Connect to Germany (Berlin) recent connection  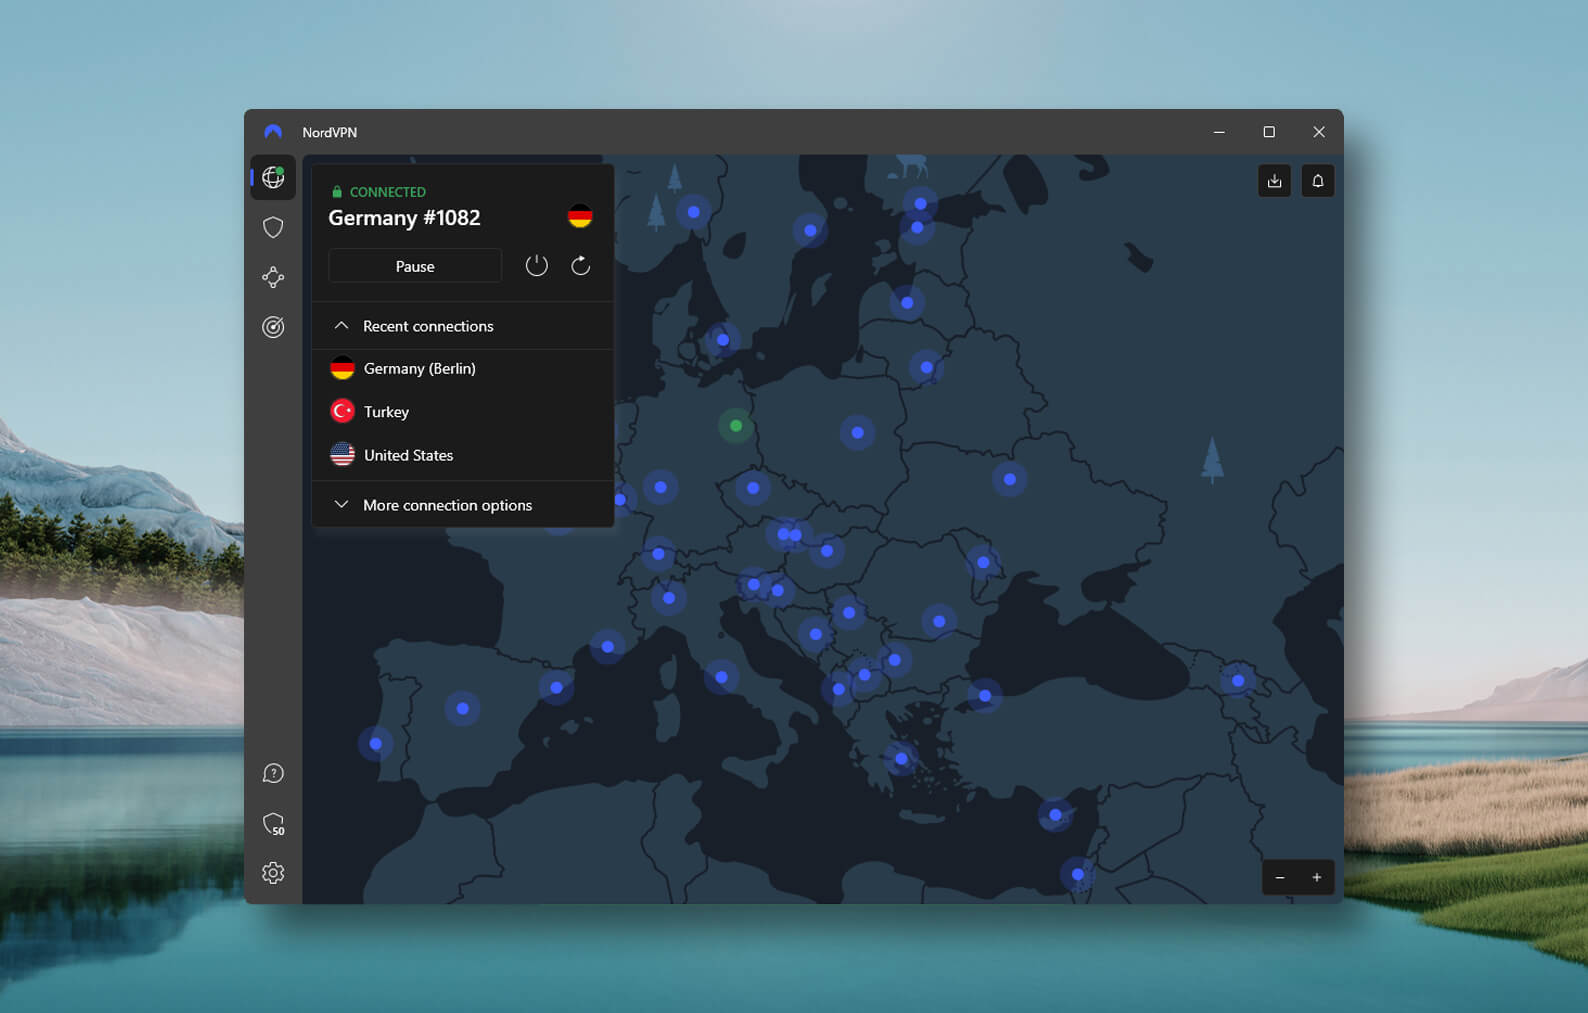click(462, 369)
